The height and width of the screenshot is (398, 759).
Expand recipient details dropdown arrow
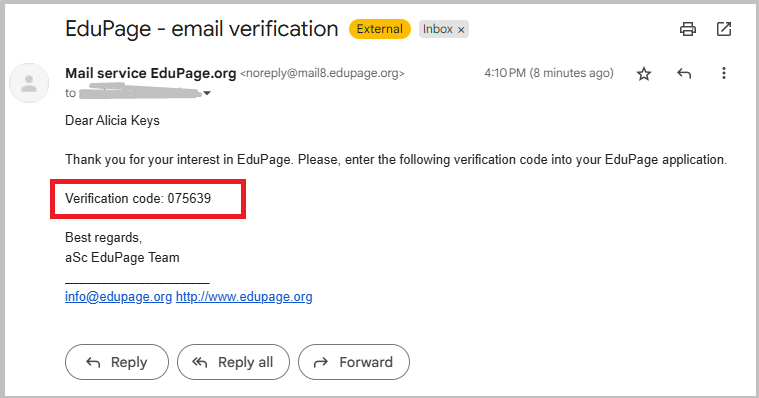click(207, 93)
